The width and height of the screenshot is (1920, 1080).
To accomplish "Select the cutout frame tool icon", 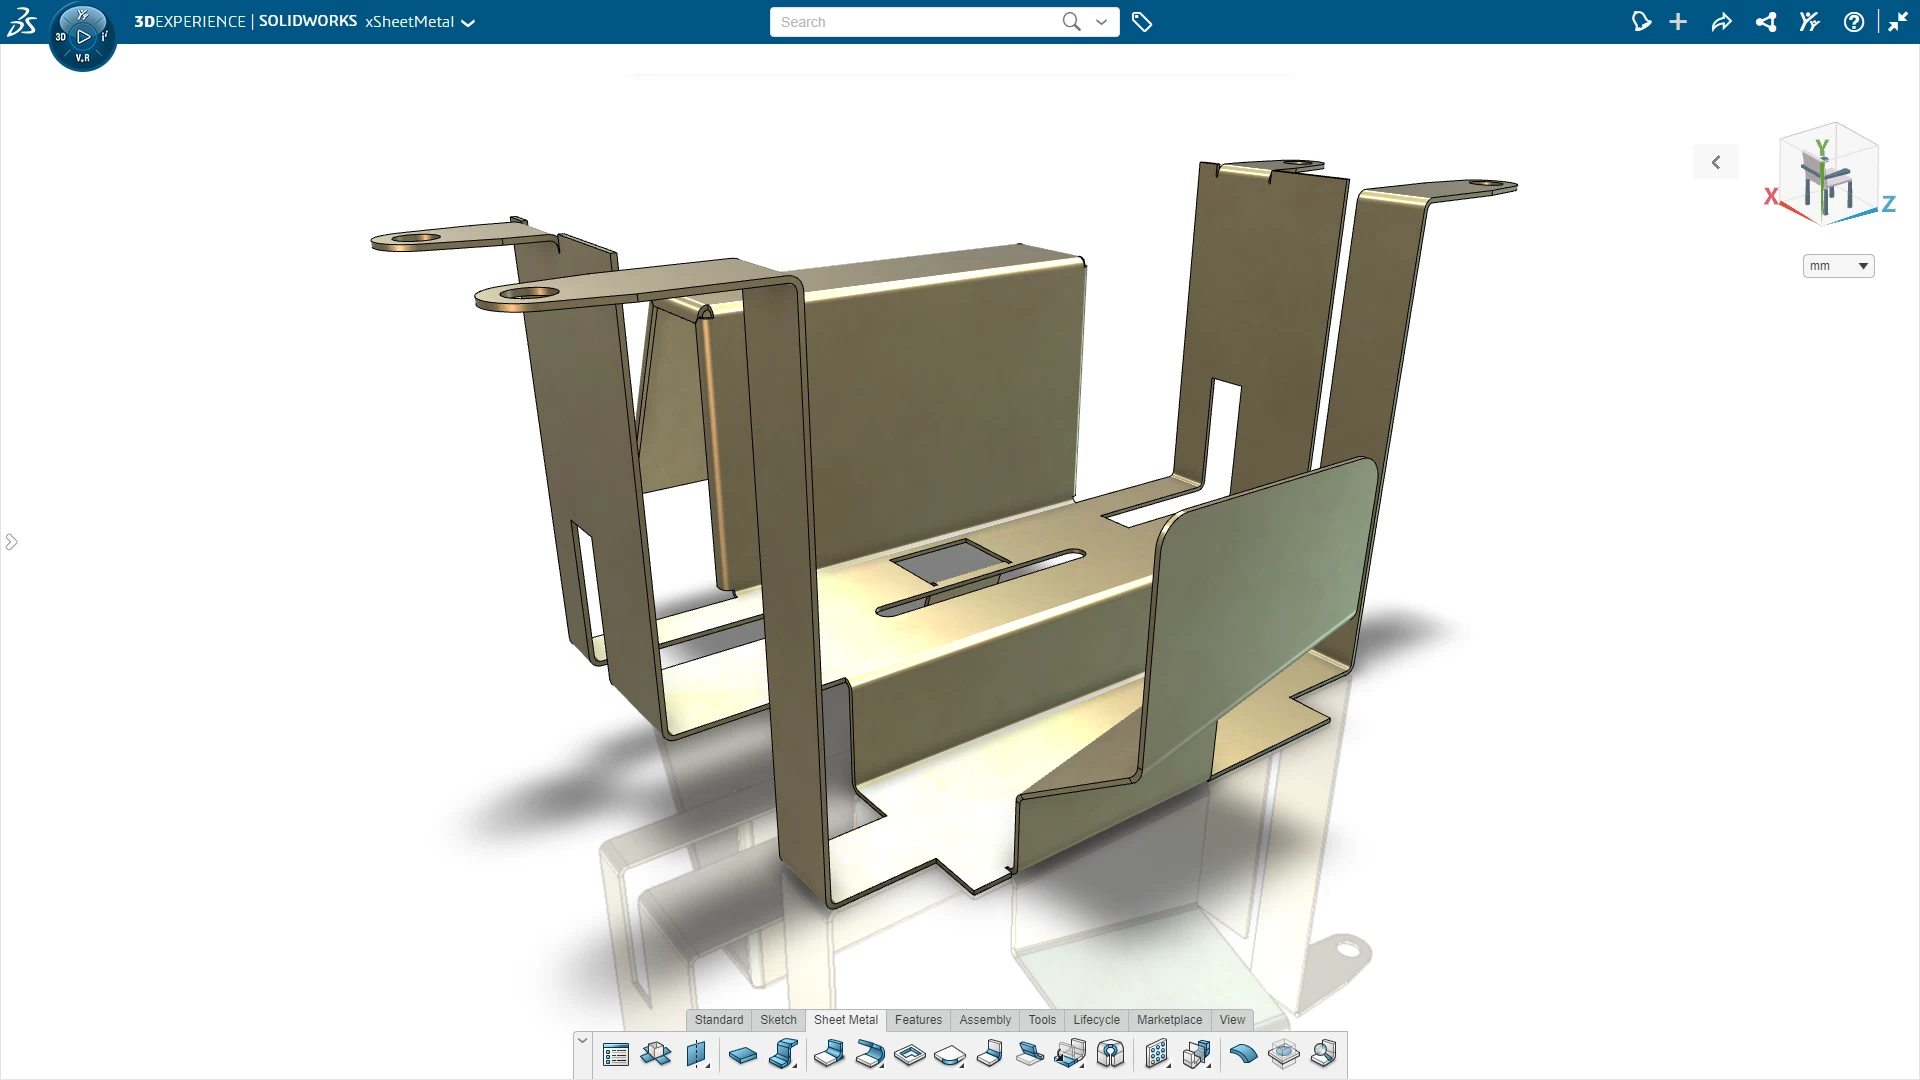I will coord(910,1055).
